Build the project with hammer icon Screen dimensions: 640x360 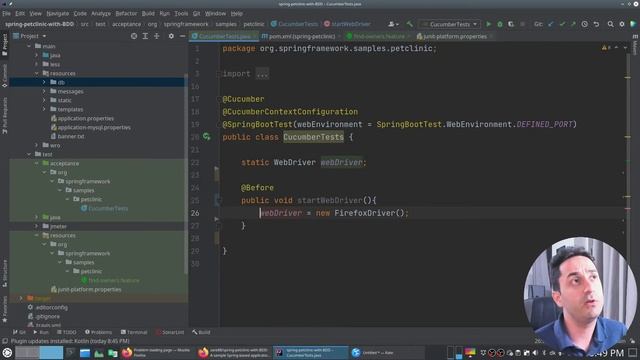tap(409, 24)
